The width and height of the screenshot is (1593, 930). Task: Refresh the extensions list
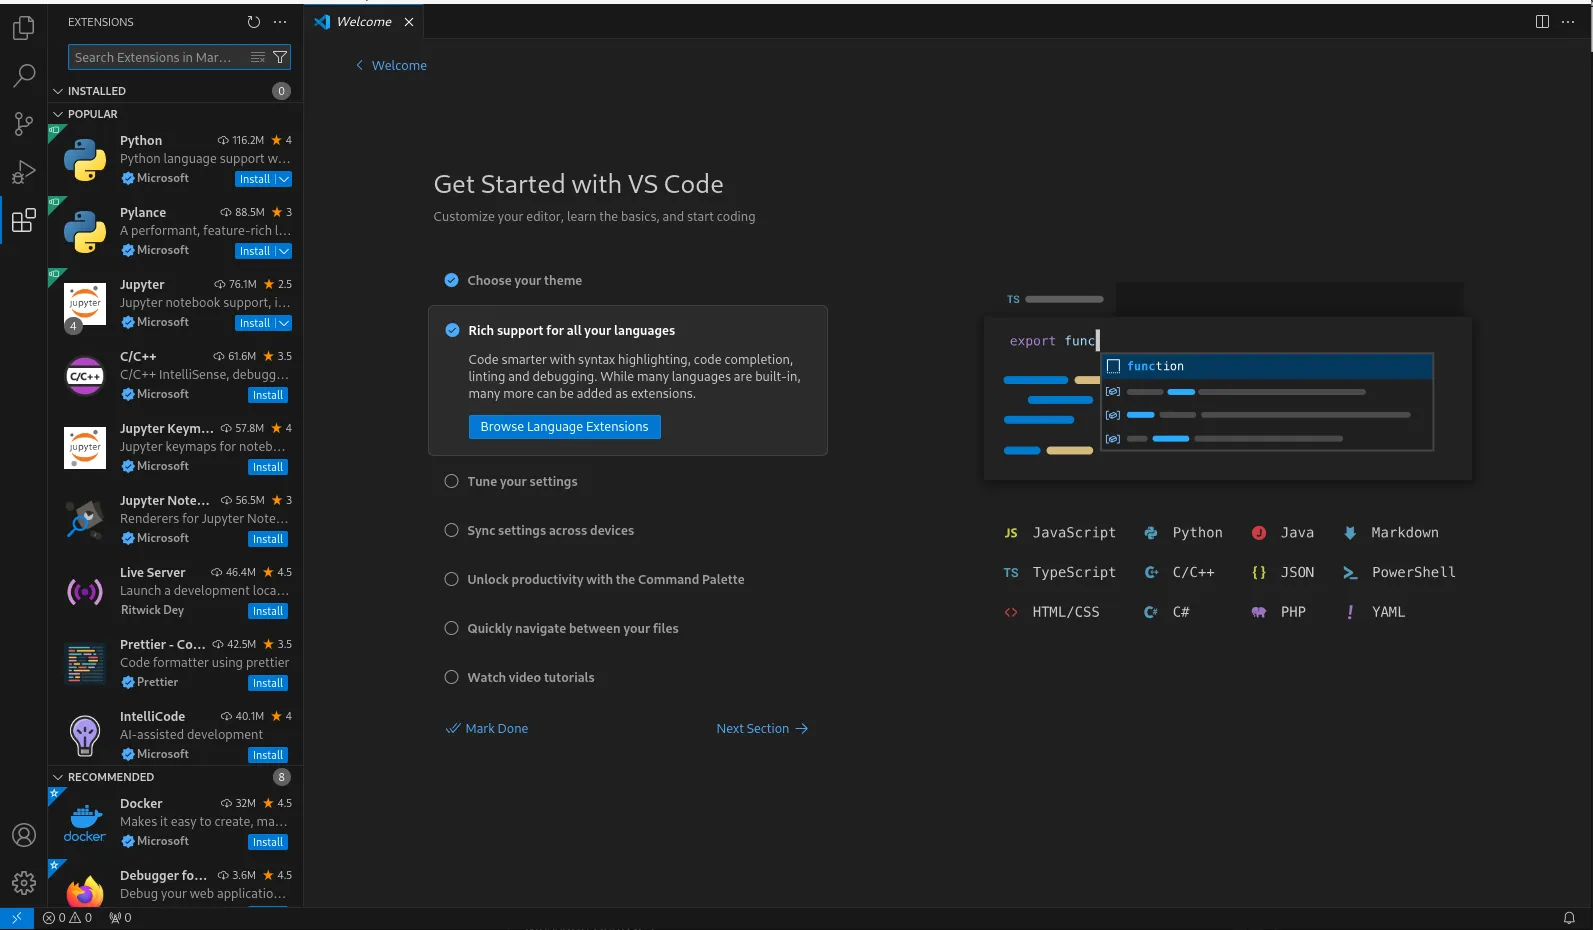(254, 22)
